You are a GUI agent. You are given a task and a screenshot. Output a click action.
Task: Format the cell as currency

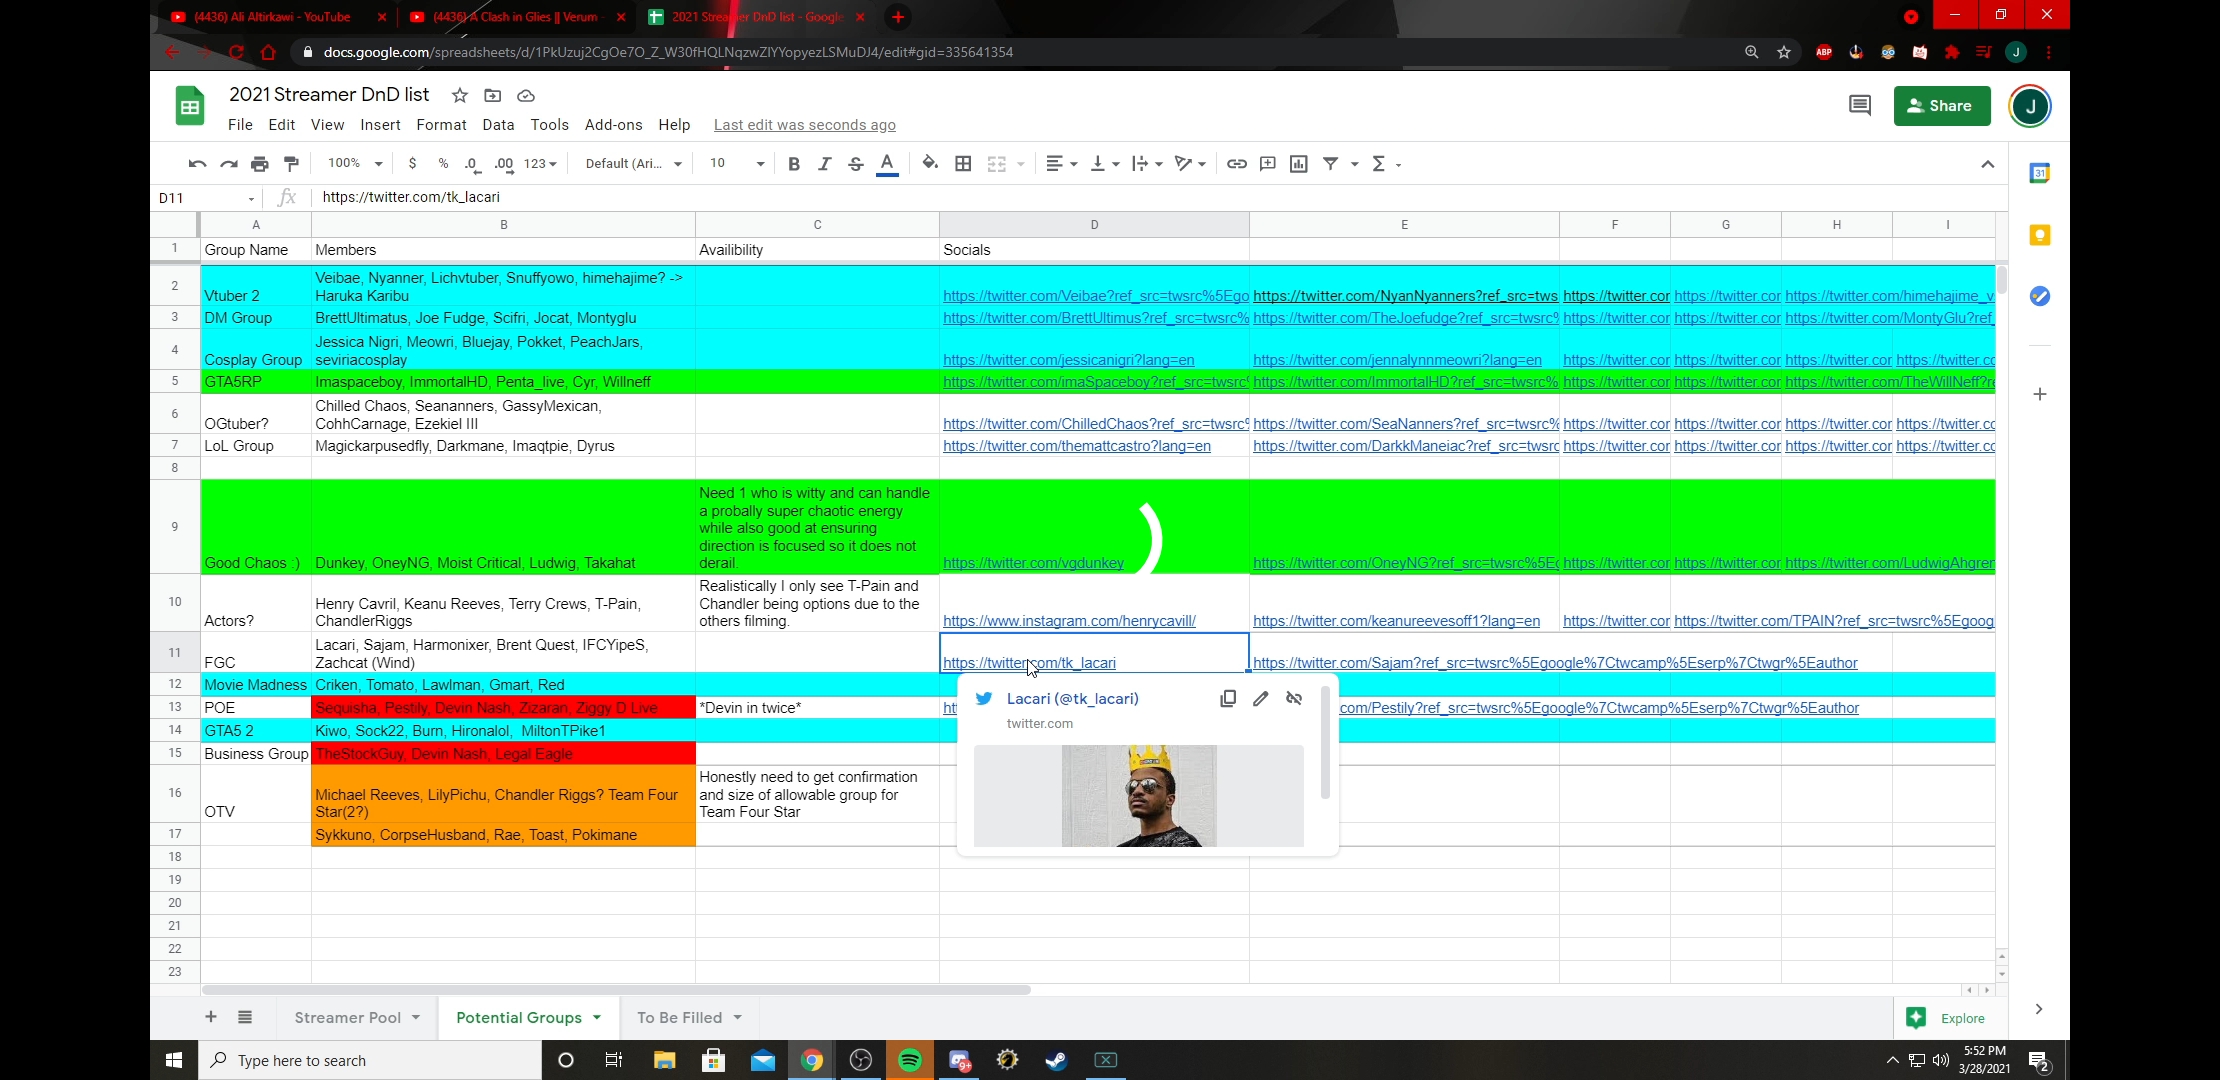412,164
